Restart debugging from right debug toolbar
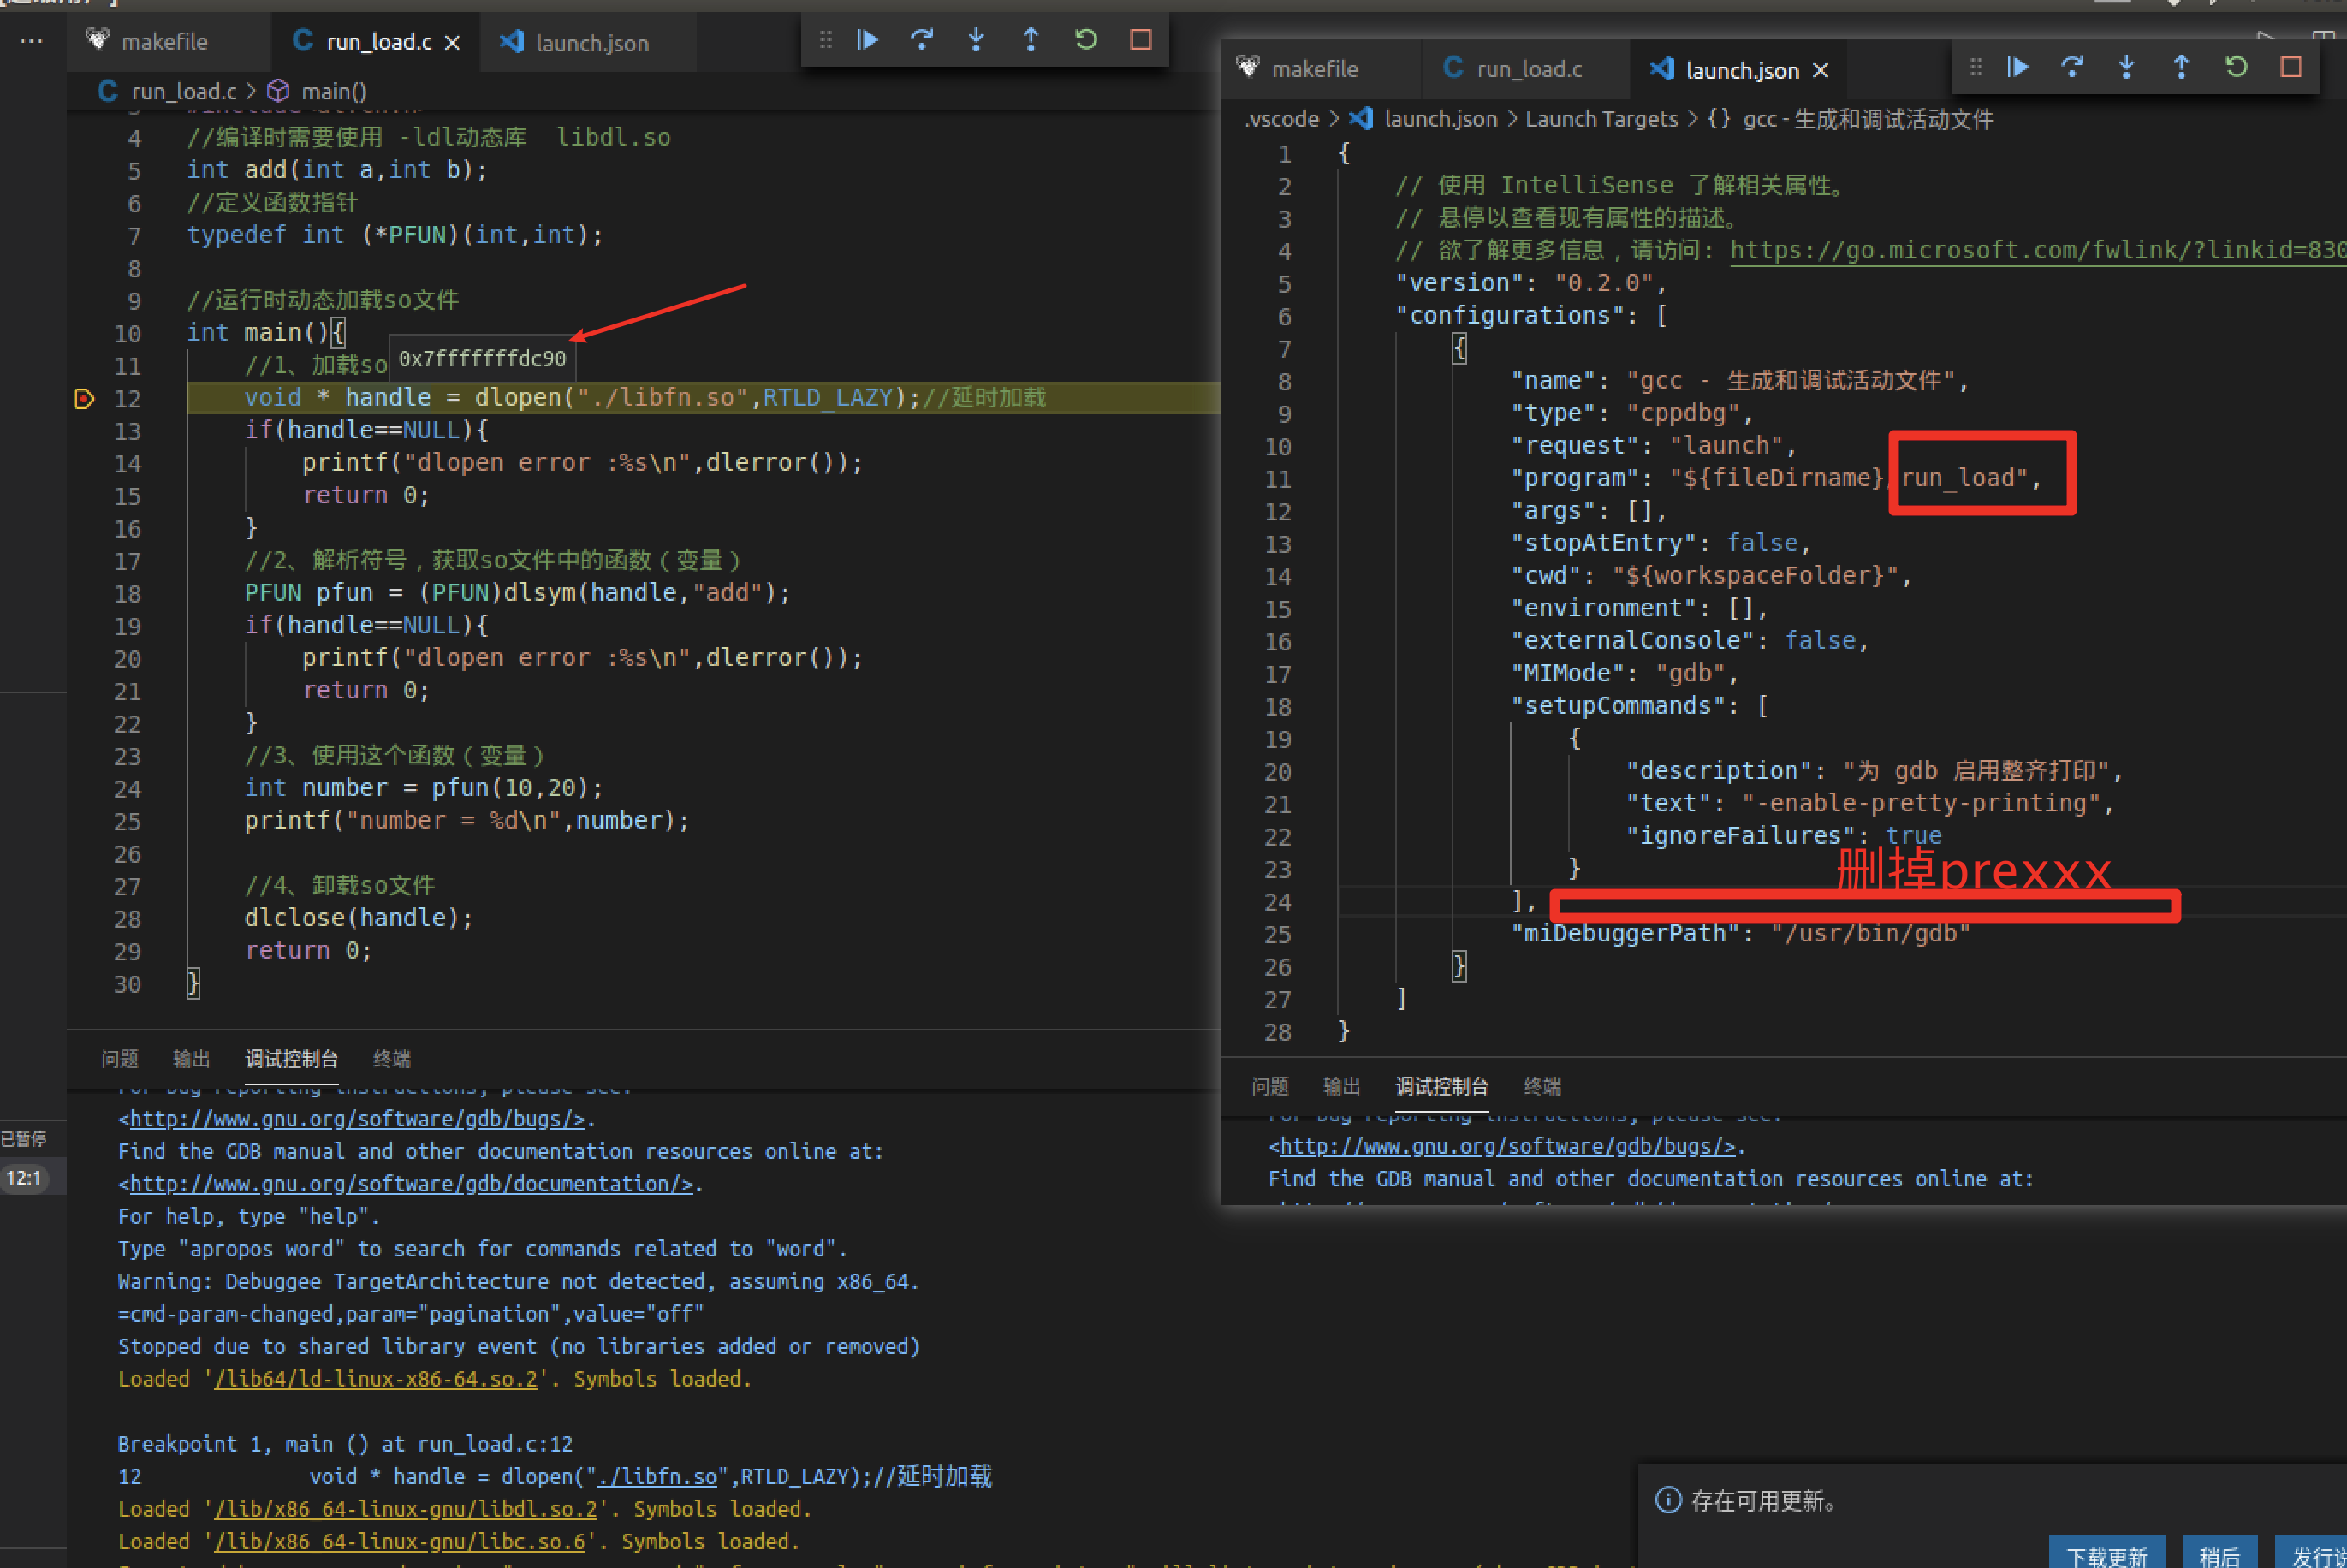The height and width of the screenshot is (1568, 2347). (2236, 68)
